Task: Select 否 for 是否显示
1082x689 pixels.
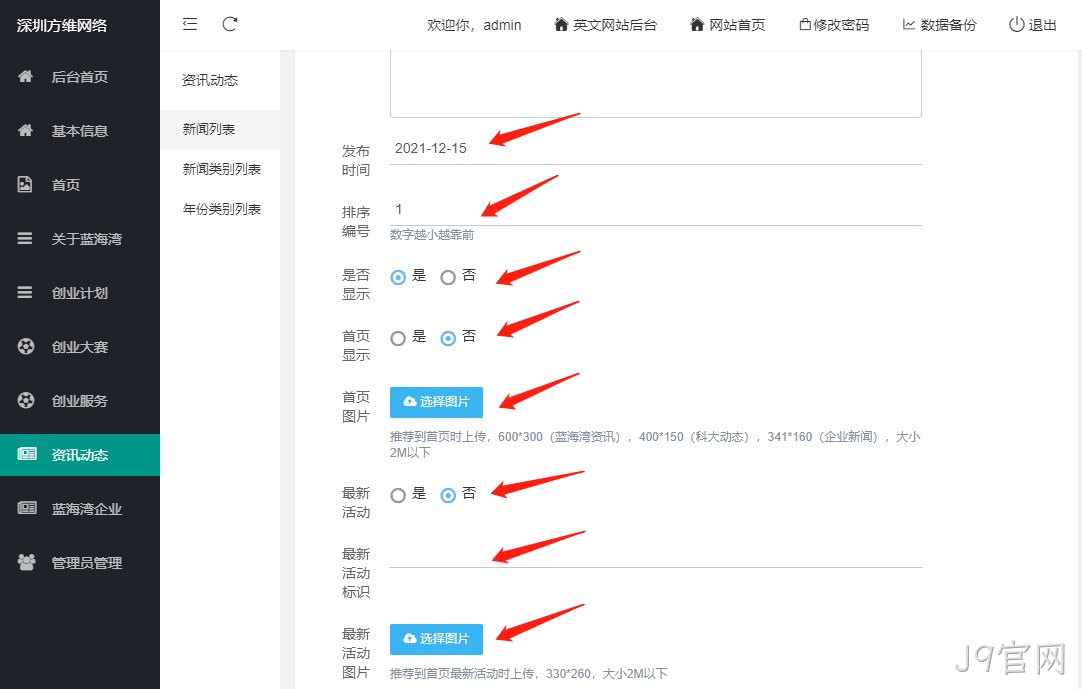Action: [x=448, y=278]
